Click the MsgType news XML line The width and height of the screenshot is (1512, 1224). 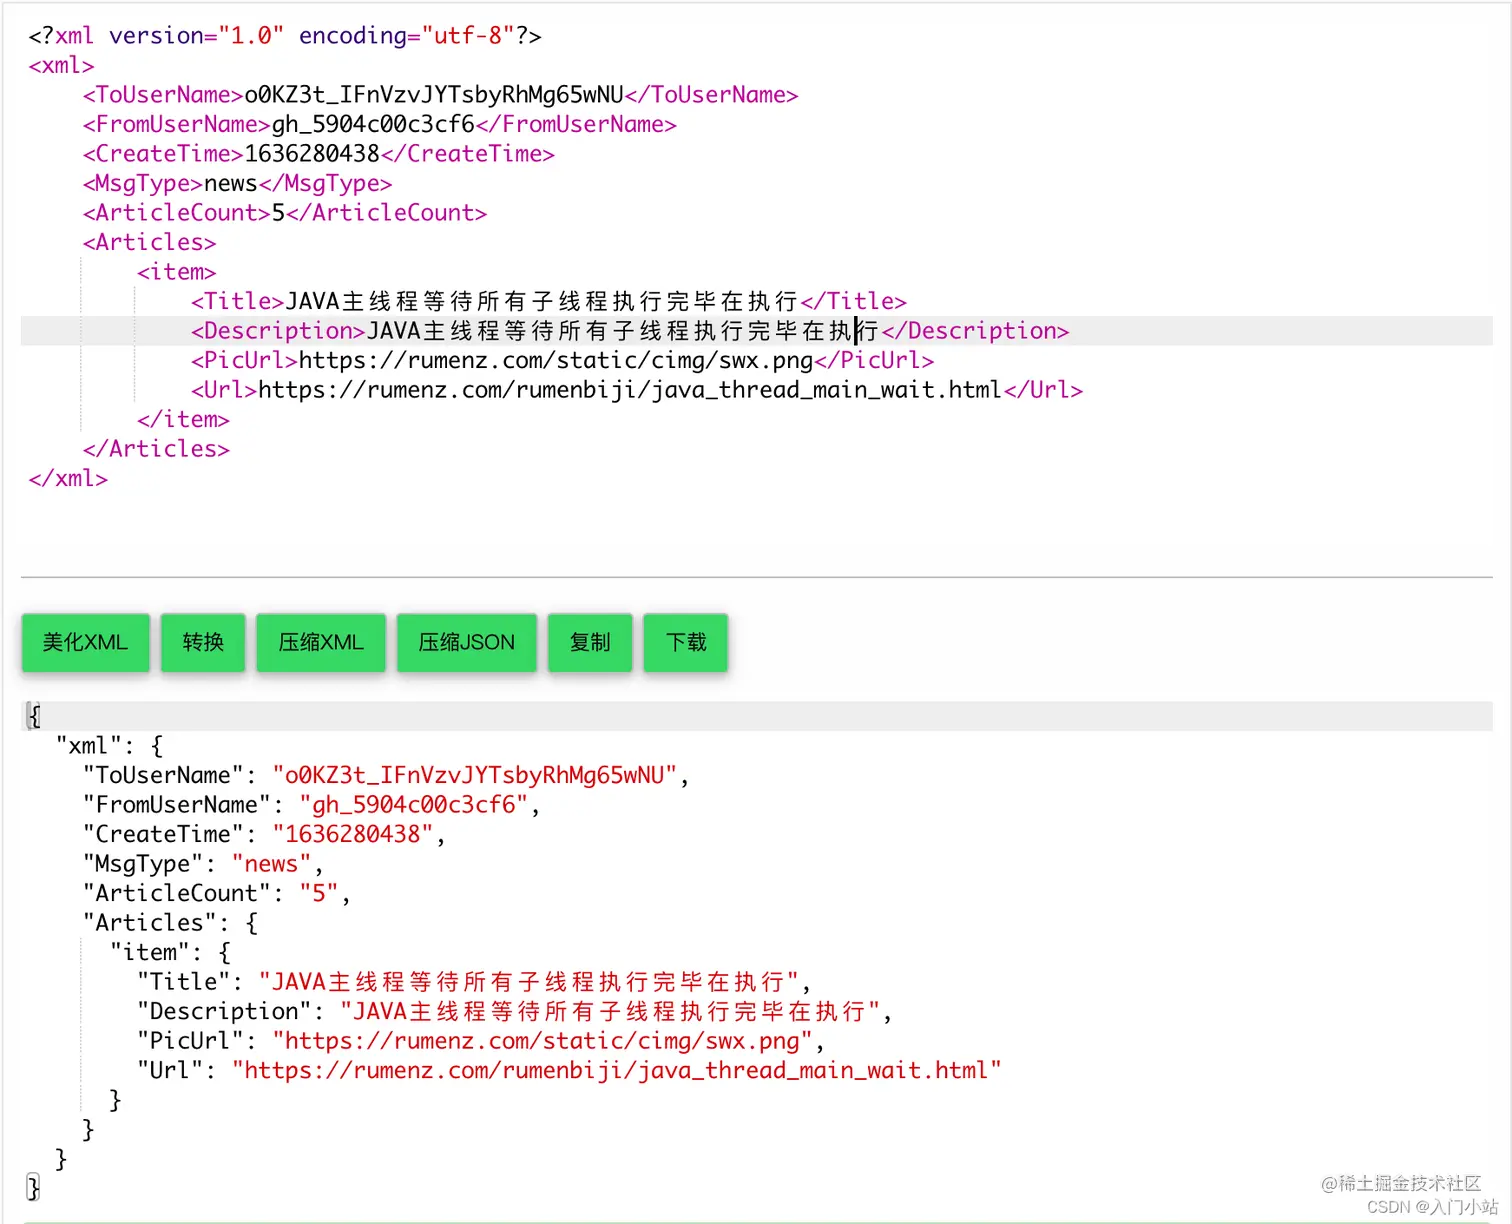pos(237,183)
